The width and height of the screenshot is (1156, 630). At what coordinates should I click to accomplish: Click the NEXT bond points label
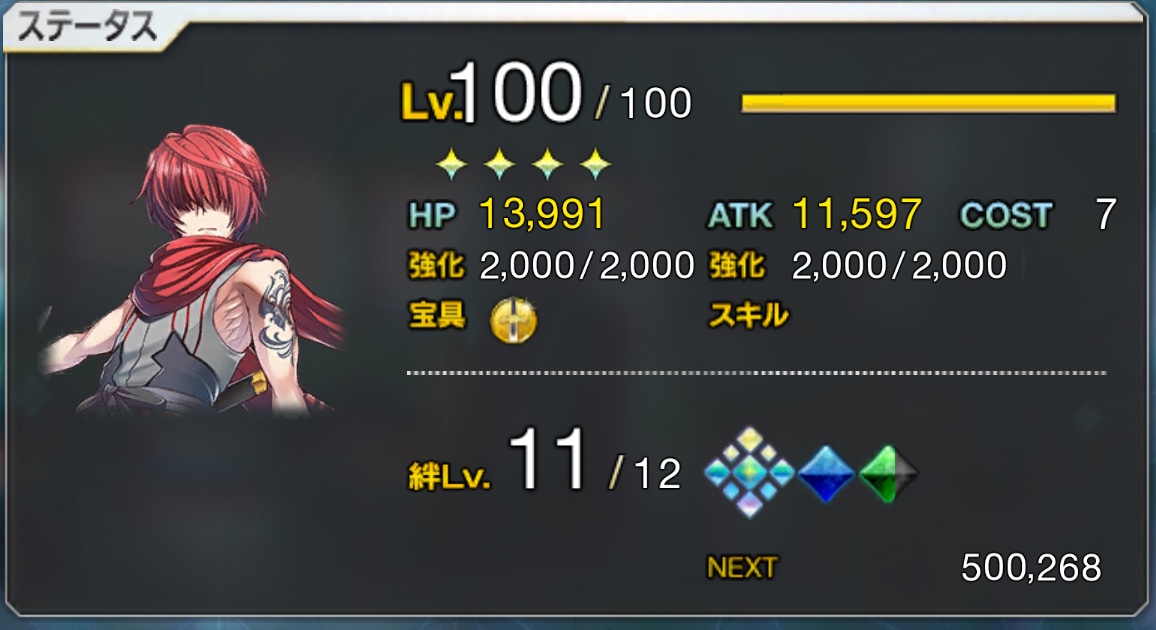coord(742,567)
